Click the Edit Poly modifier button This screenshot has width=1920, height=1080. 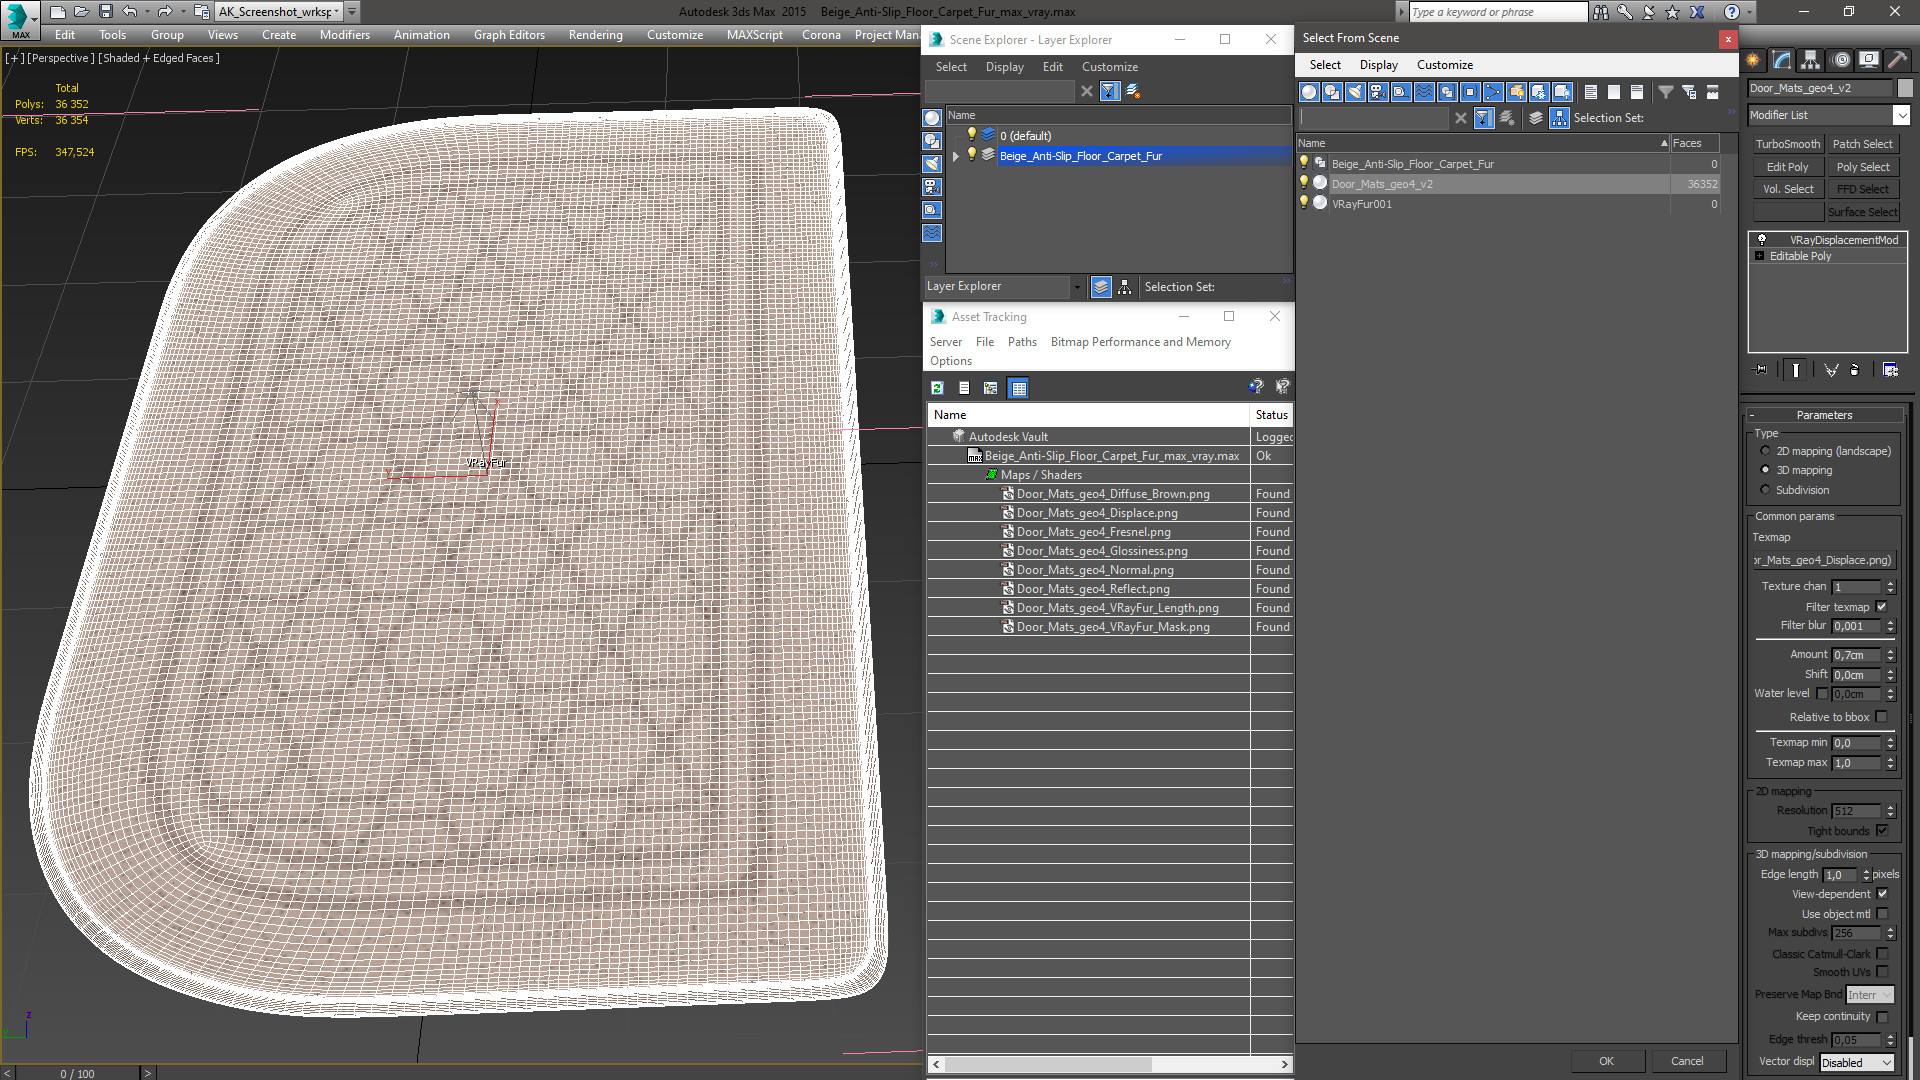point(1787,167)
